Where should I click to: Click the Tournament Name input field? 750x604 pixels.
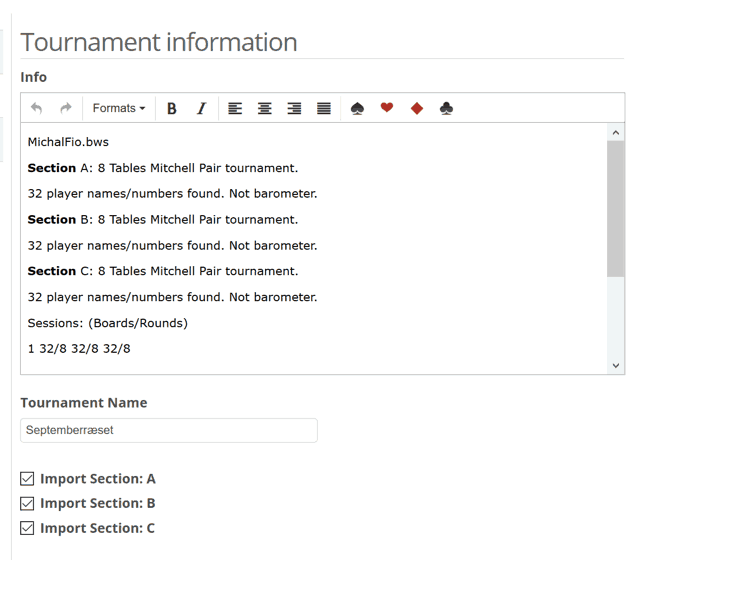[169, 430]
